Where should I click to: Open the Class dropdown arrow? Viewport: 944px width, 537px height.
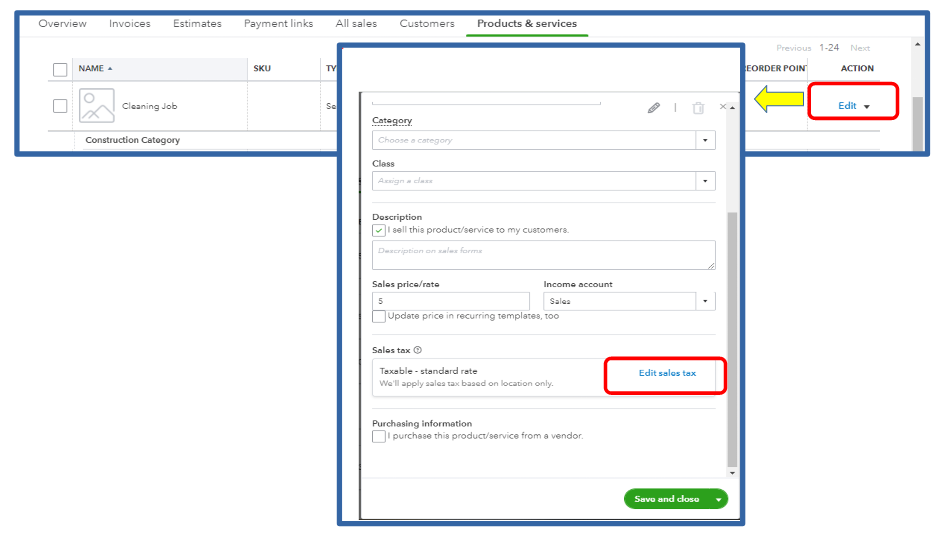point(705,181)
